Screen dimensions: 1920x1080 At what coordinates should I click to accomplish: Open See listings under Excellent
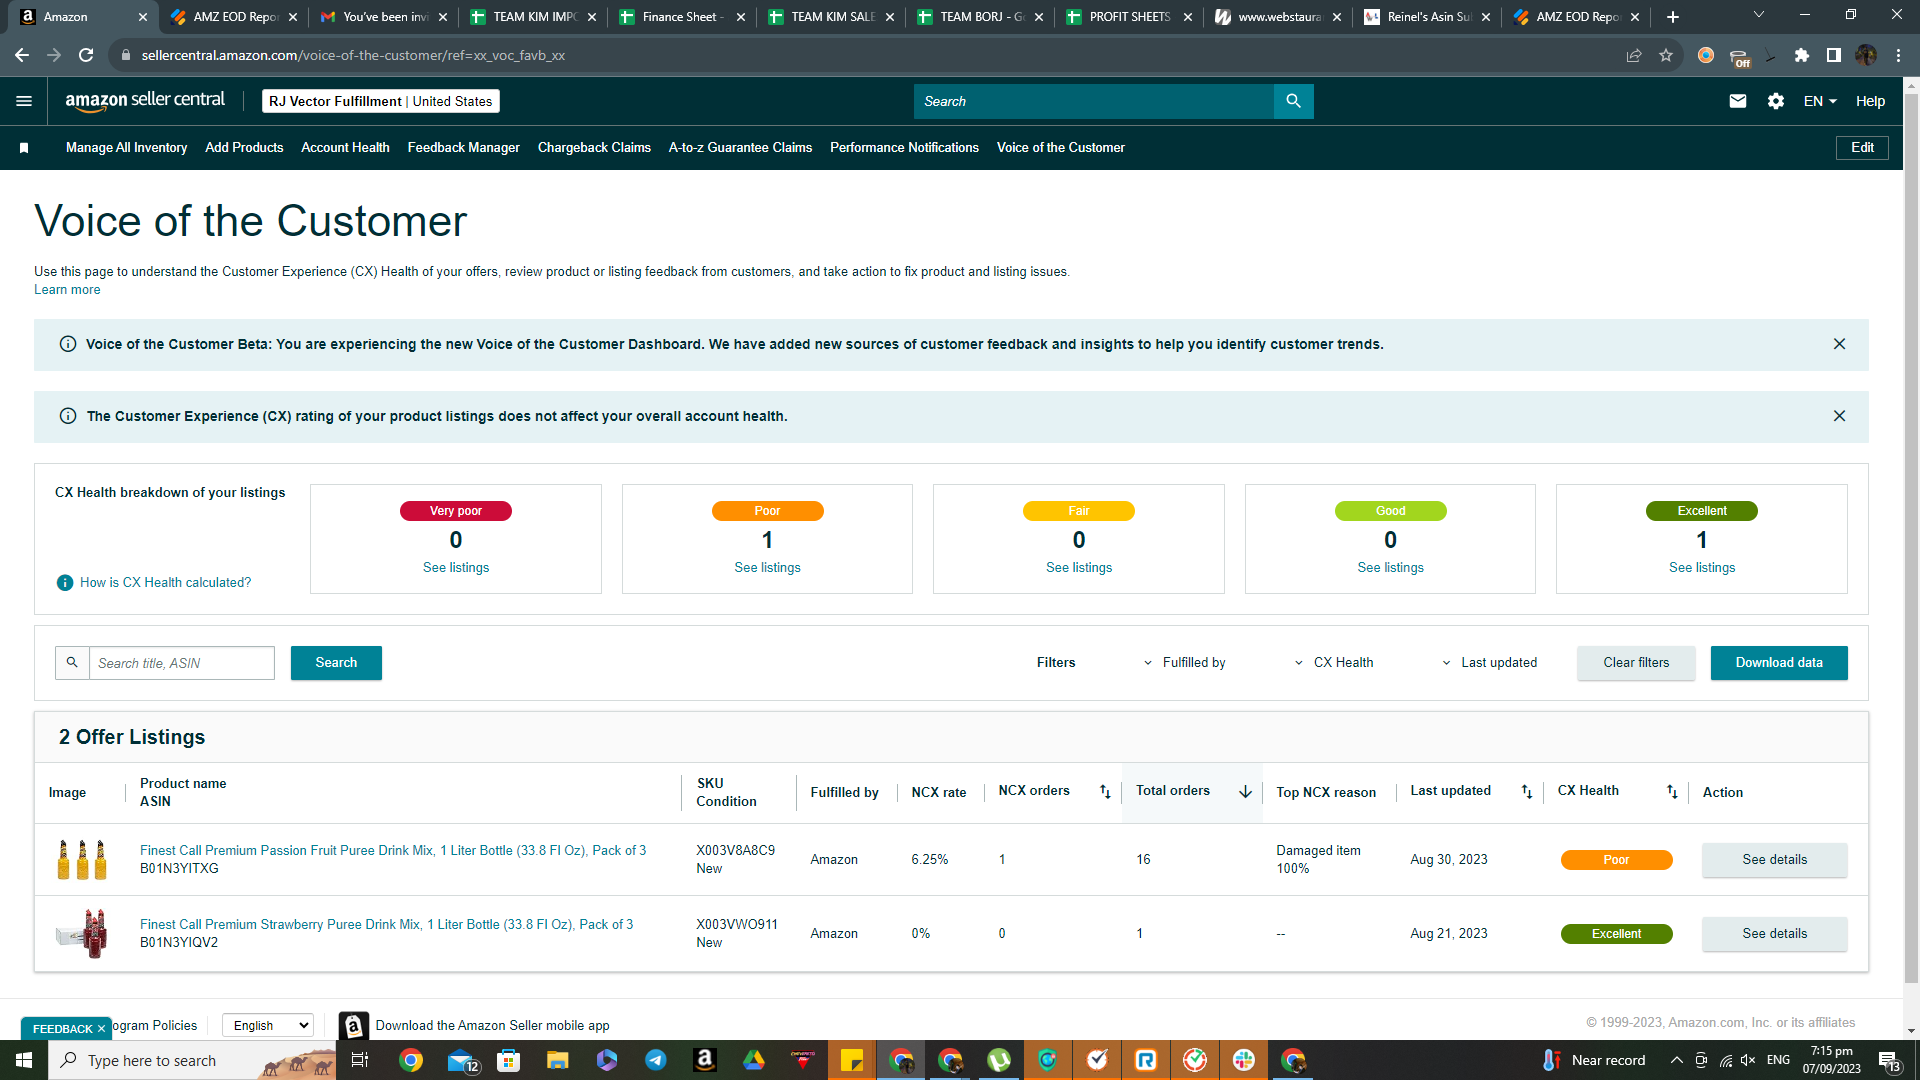(1702, 568)
